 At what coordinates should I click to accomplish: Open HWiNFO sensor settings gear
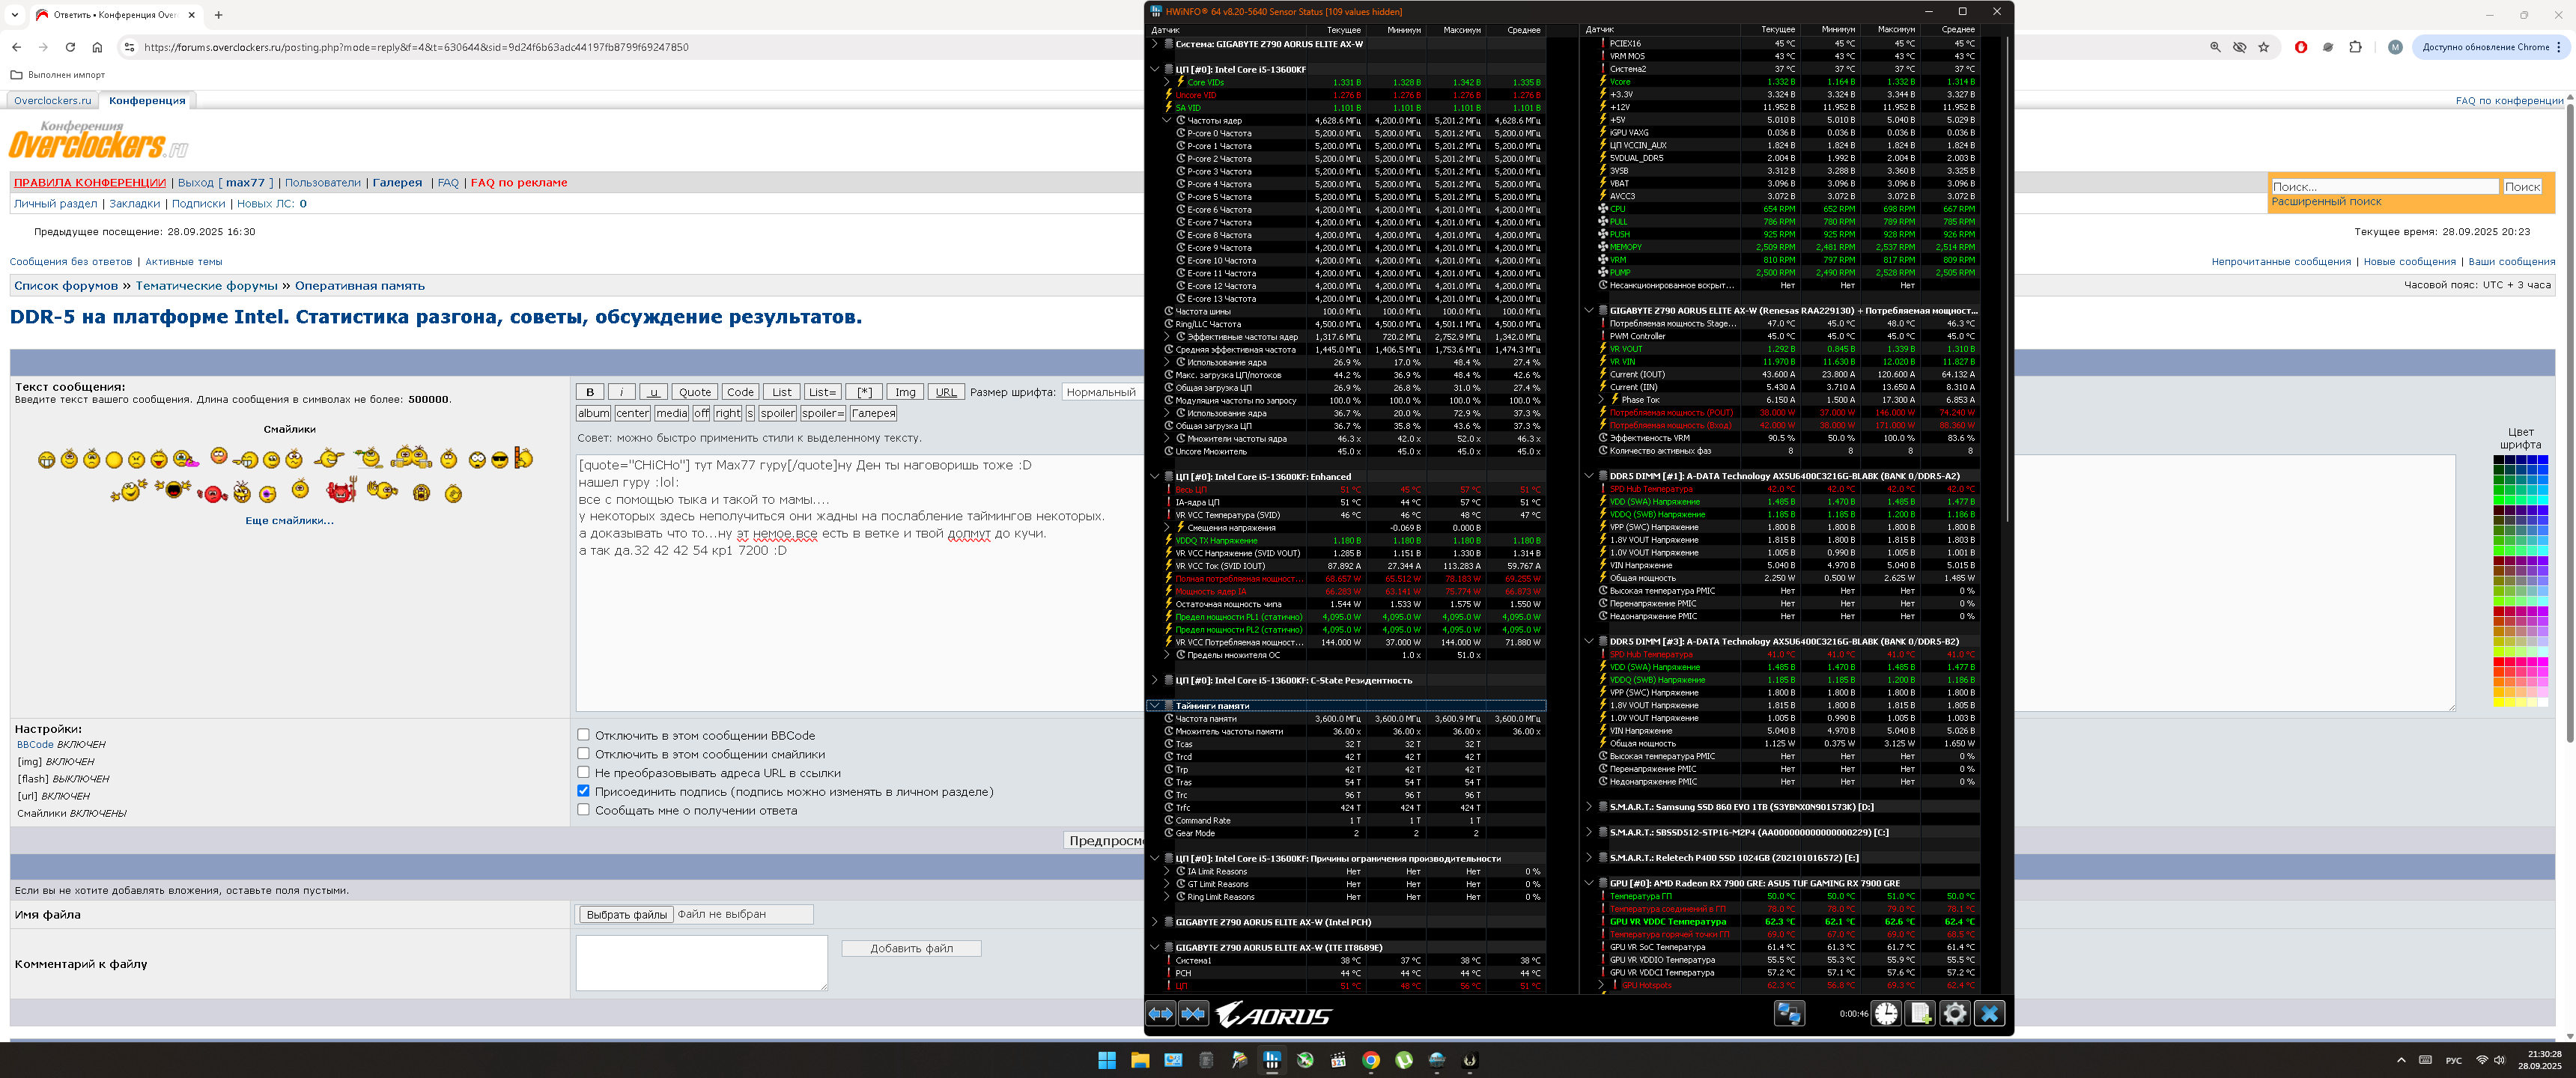click(x=1954, y=1014)
